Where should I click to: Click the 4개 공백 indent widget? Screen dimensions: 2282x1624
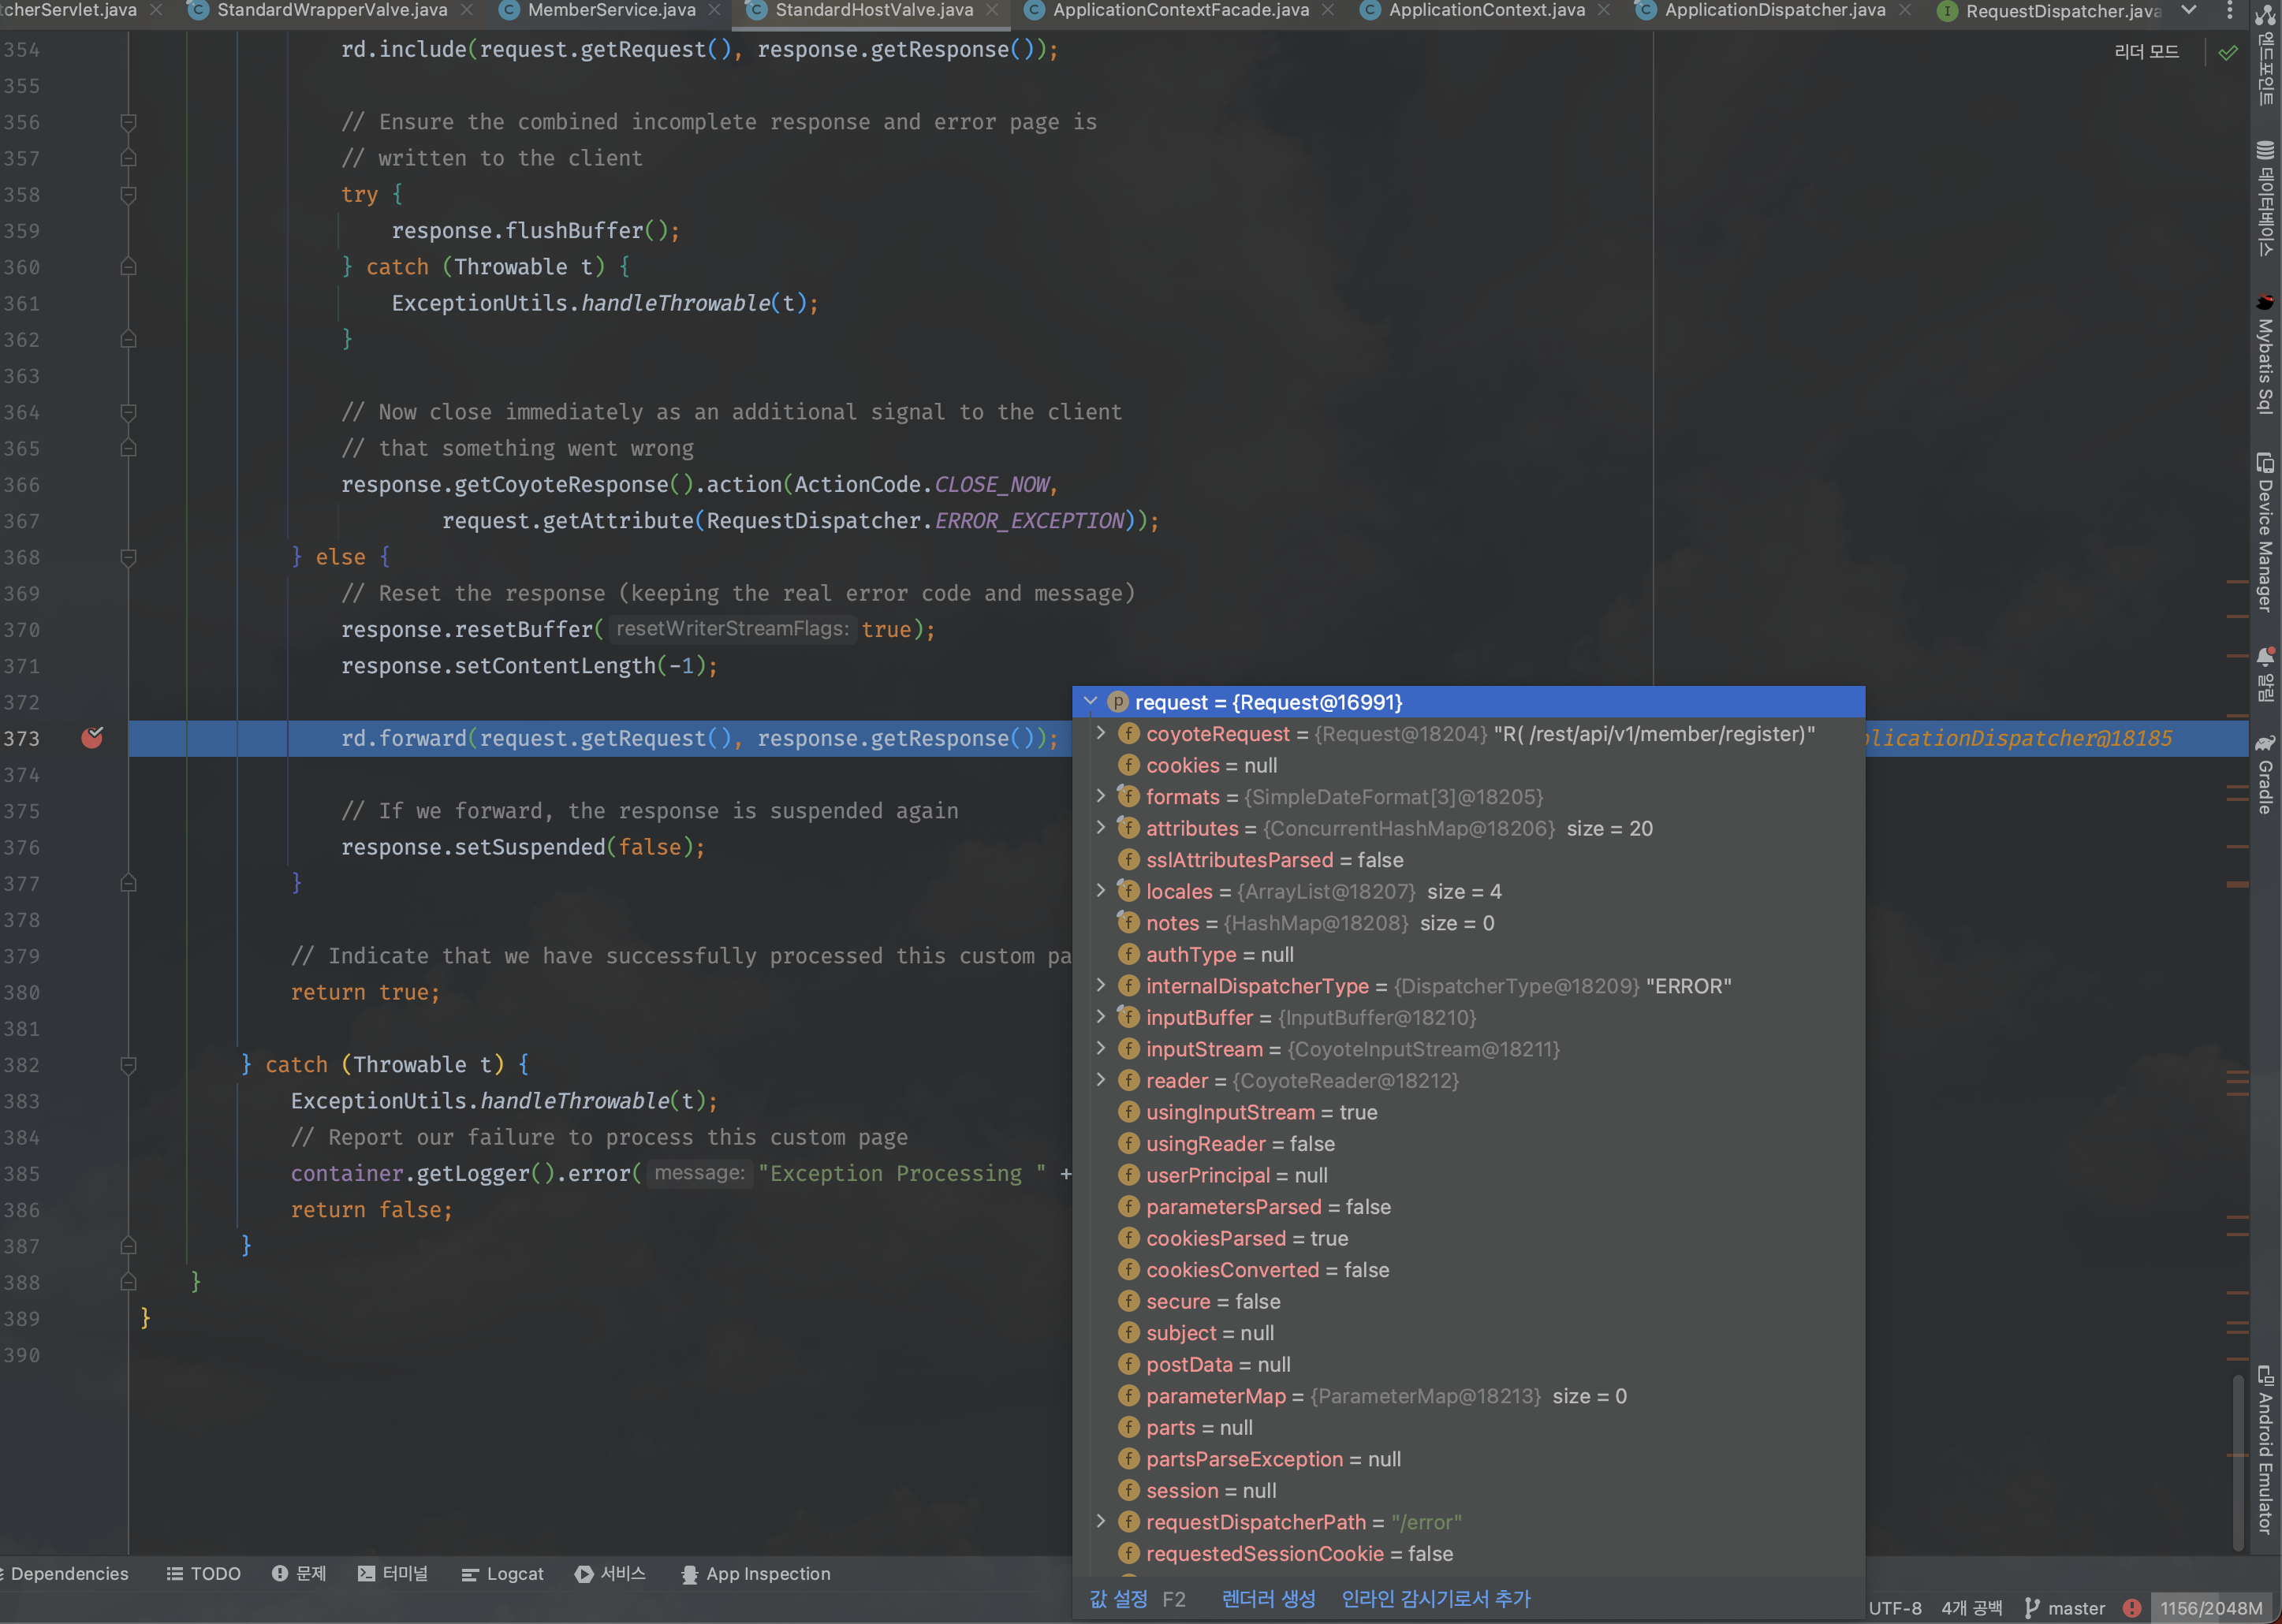click(1971, 1608)
